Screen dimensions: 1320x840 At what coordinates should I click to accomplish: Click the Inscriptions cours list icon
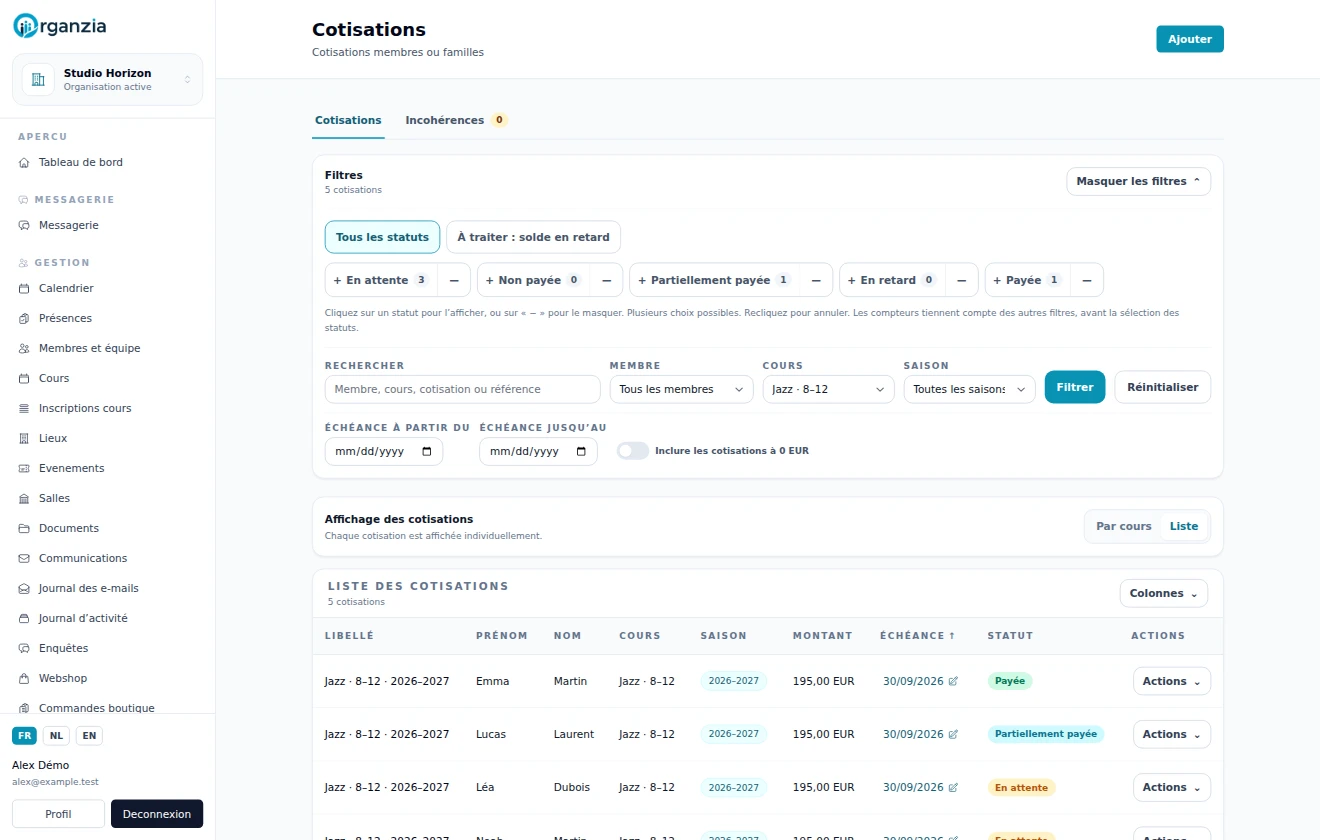pos(24,408)
